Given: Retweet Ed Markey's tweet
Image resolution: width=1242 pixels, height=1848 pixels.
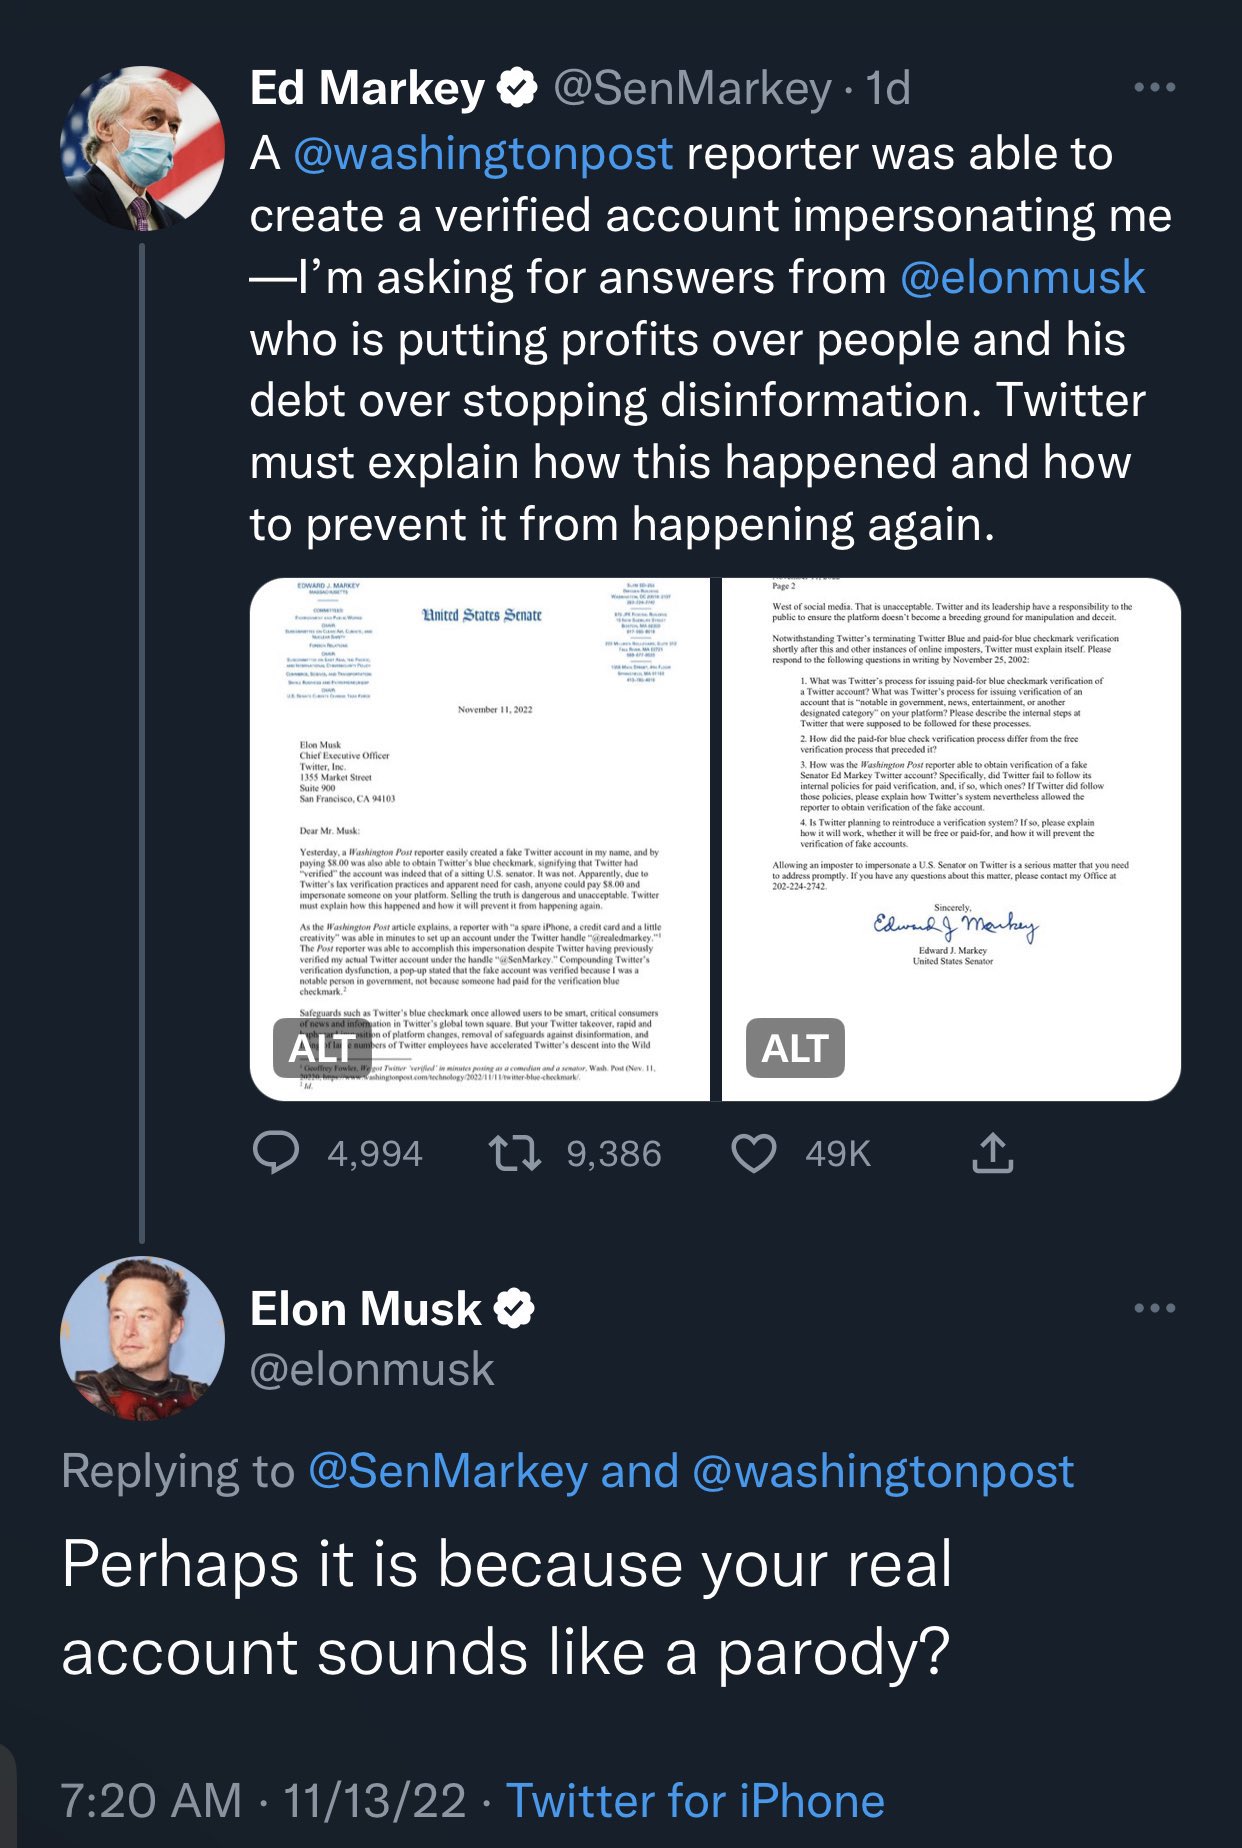Looking at the screenshot, I should pos(515,1153).
